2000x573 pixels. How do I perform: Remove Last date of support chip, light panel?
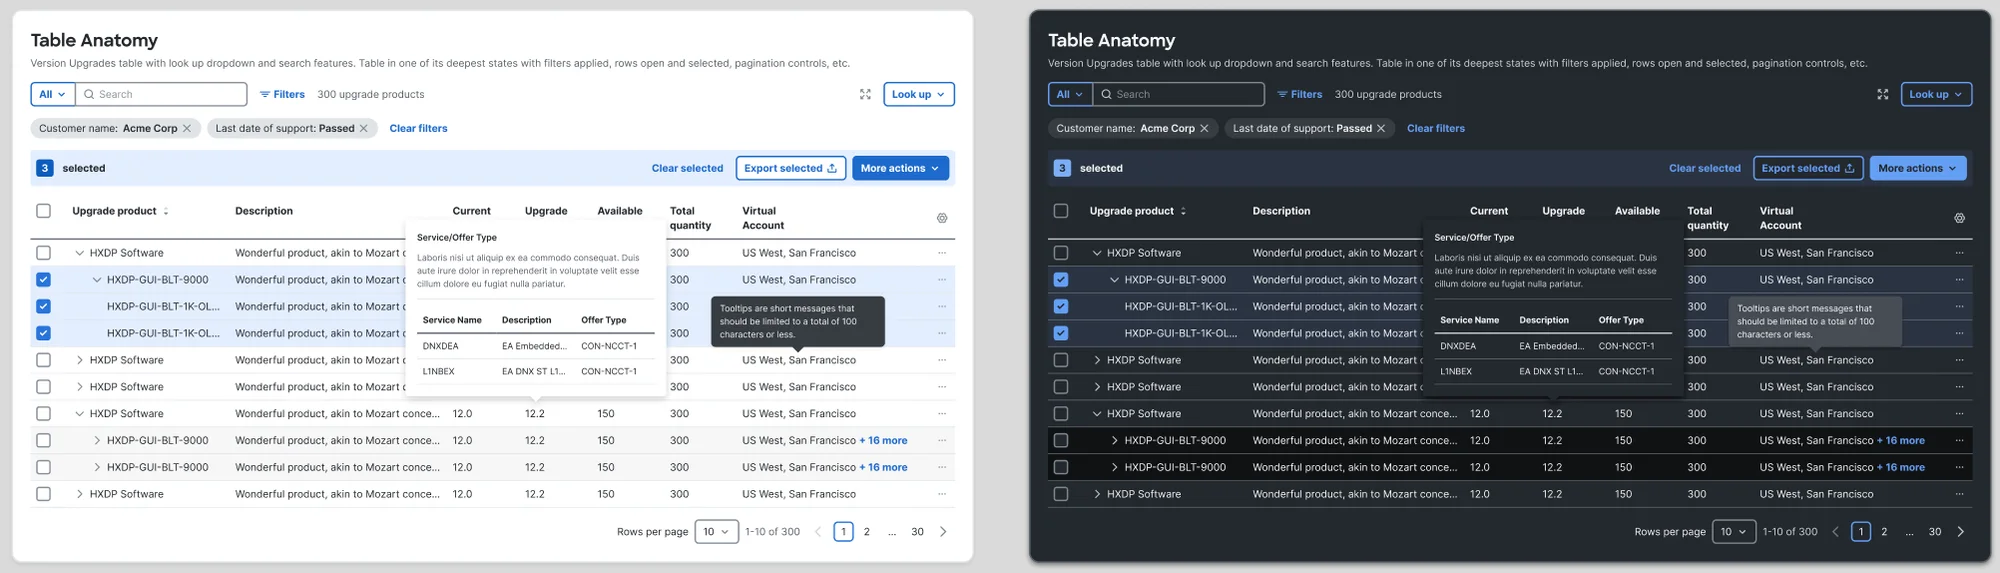point(364,128)
